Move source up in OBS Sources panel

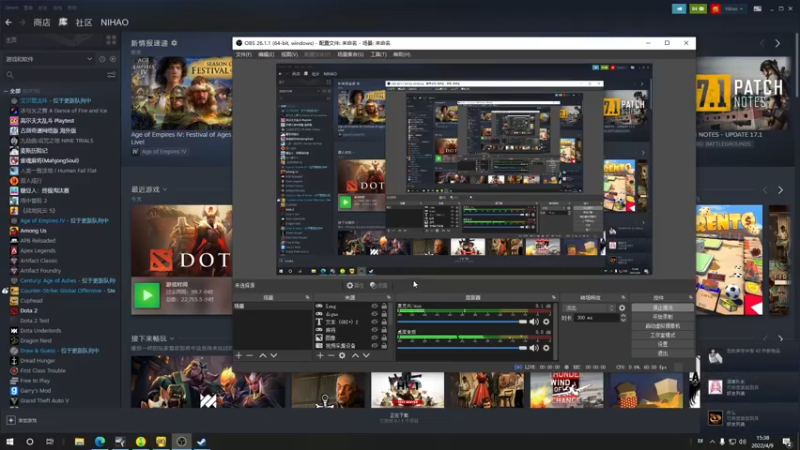[x=355, y=355]
